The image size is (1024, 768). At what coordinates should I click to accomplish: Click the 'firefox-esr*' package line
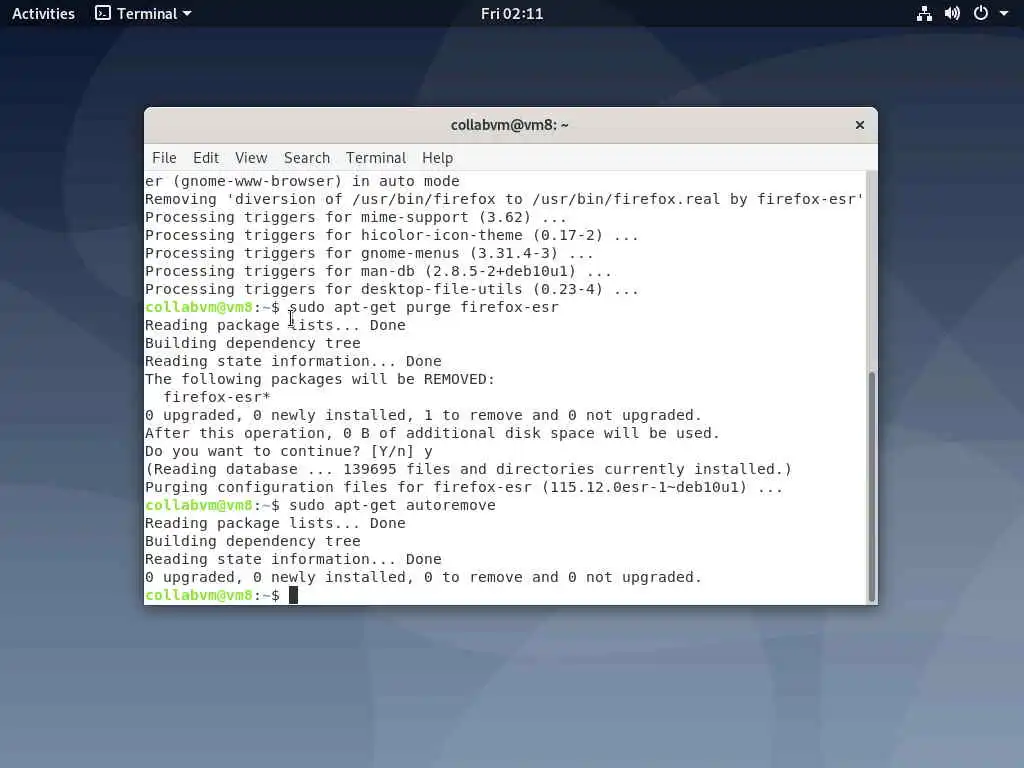pos(217,397)
